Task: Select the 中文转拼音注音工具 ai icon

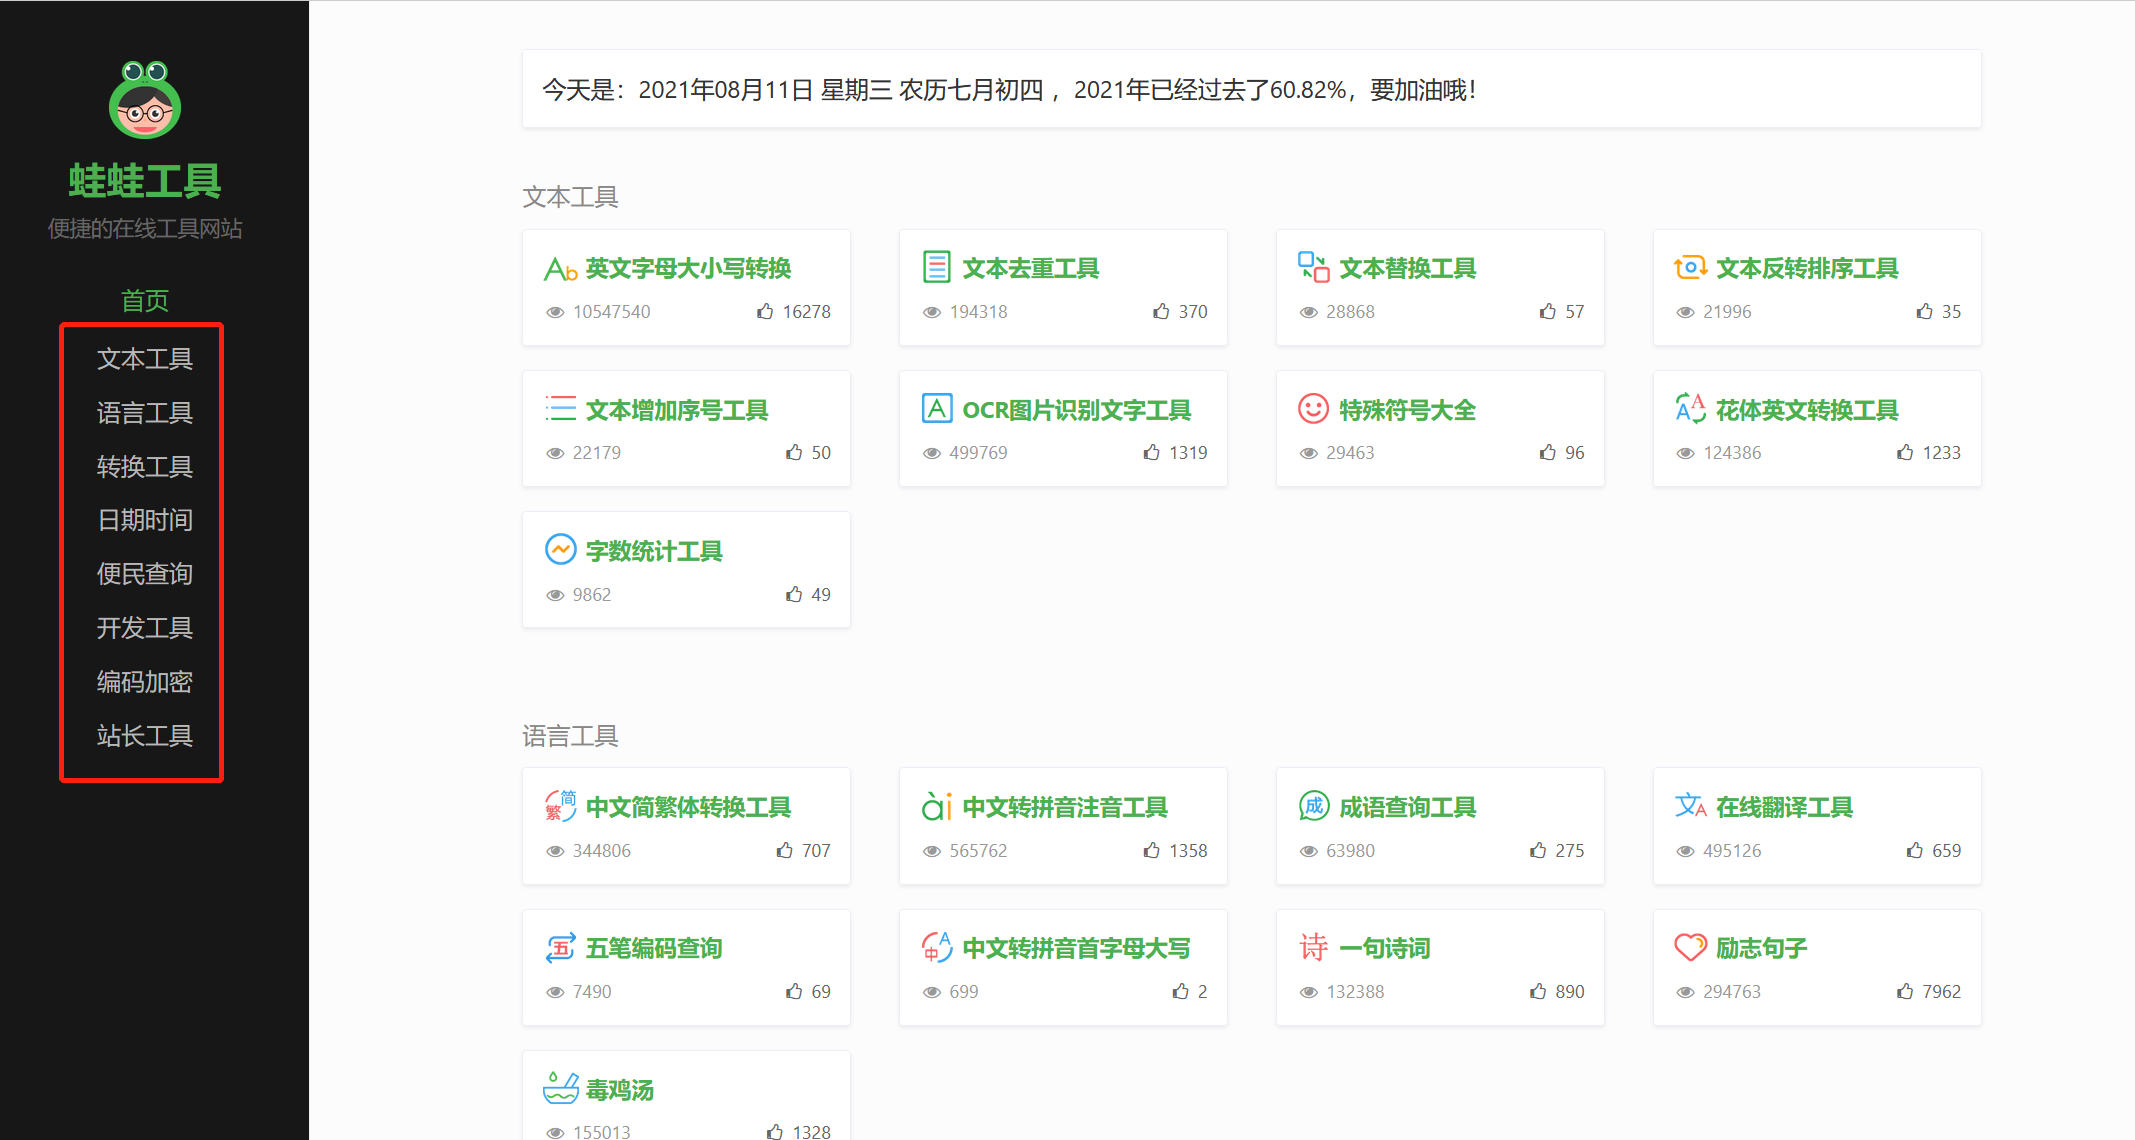Action: pyautogui.click(x=937, y=807)
